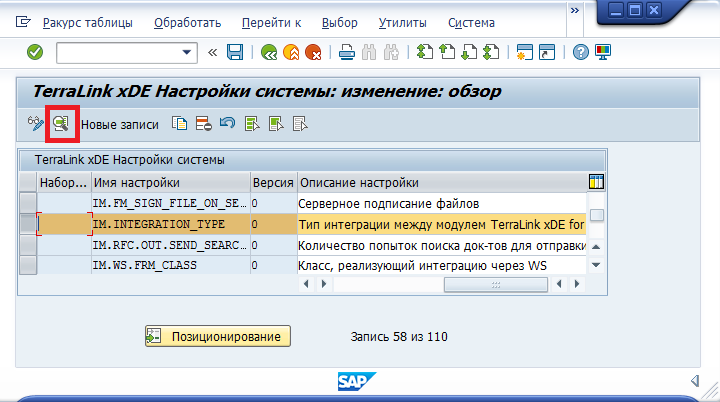Click the Undo change icon

(227, 124)
